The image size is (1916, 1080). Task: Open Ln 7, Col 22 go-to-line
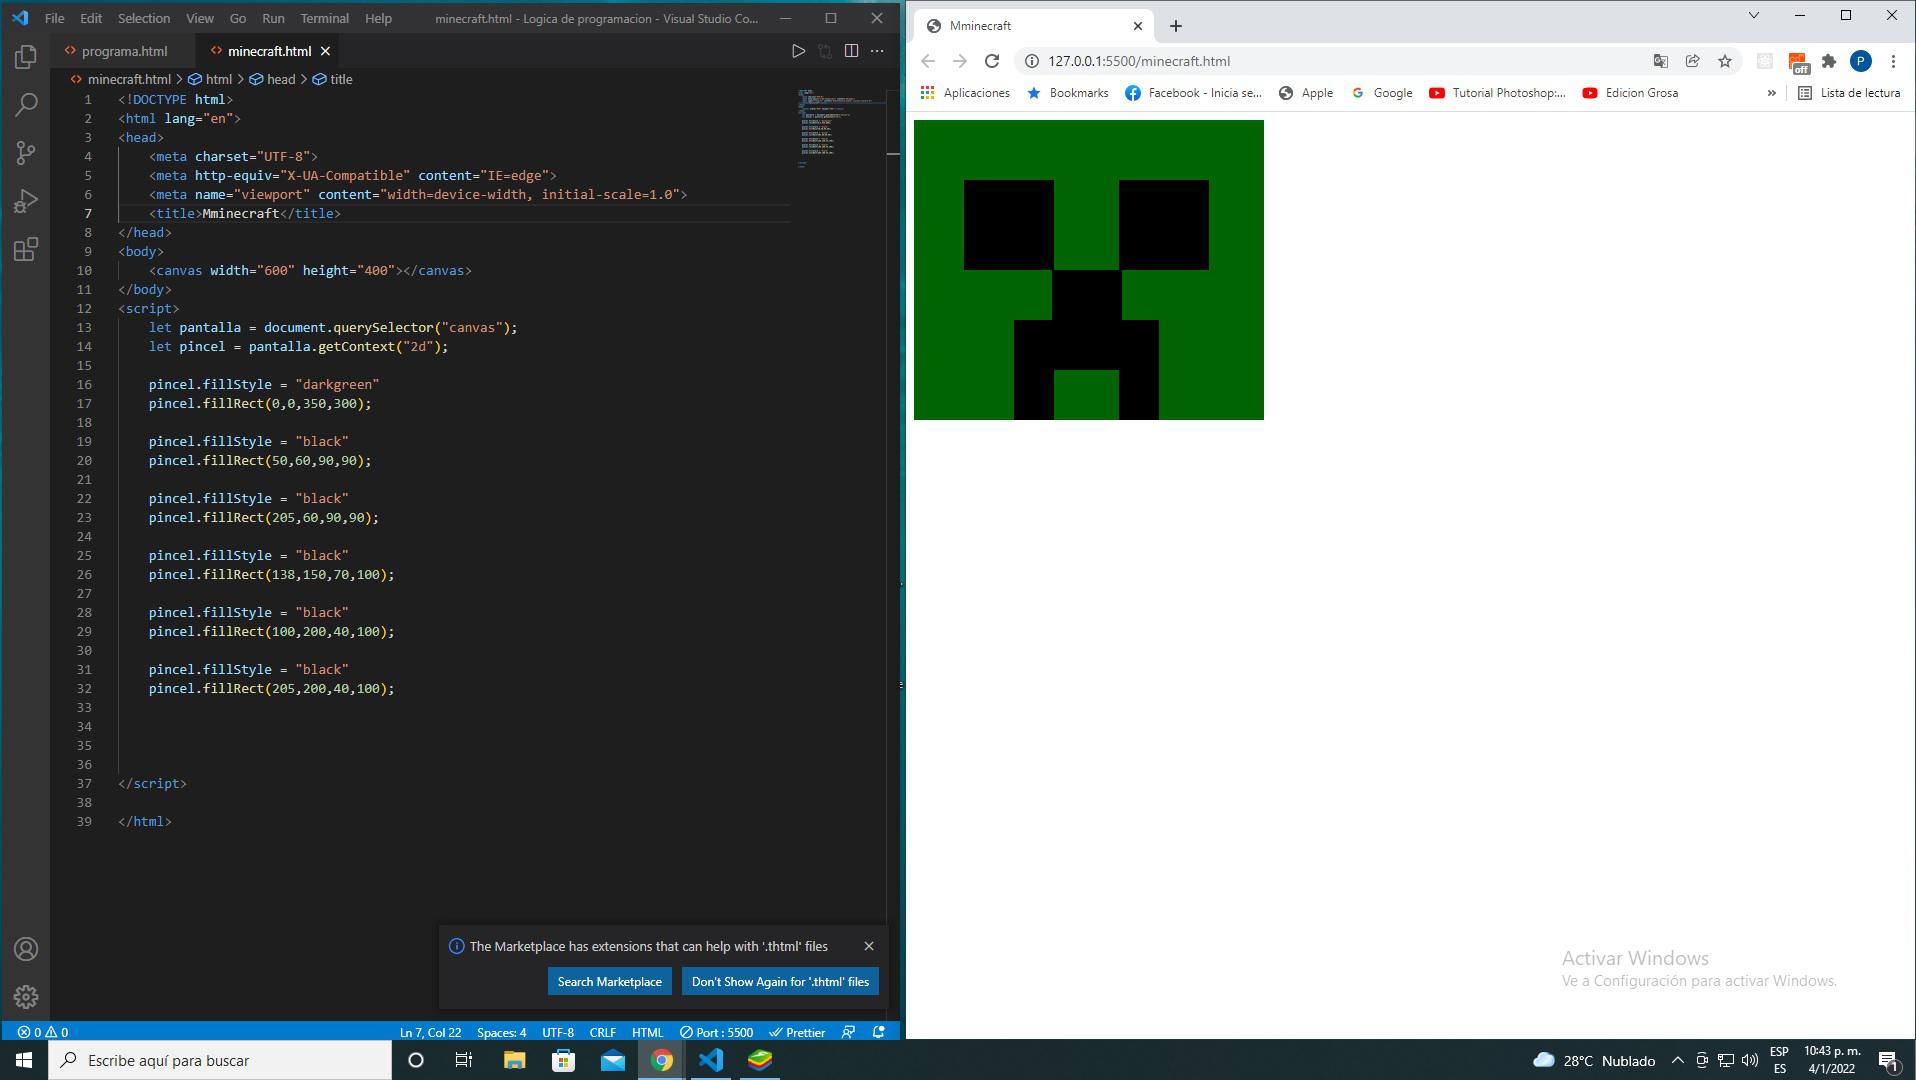click(430, 1032)
